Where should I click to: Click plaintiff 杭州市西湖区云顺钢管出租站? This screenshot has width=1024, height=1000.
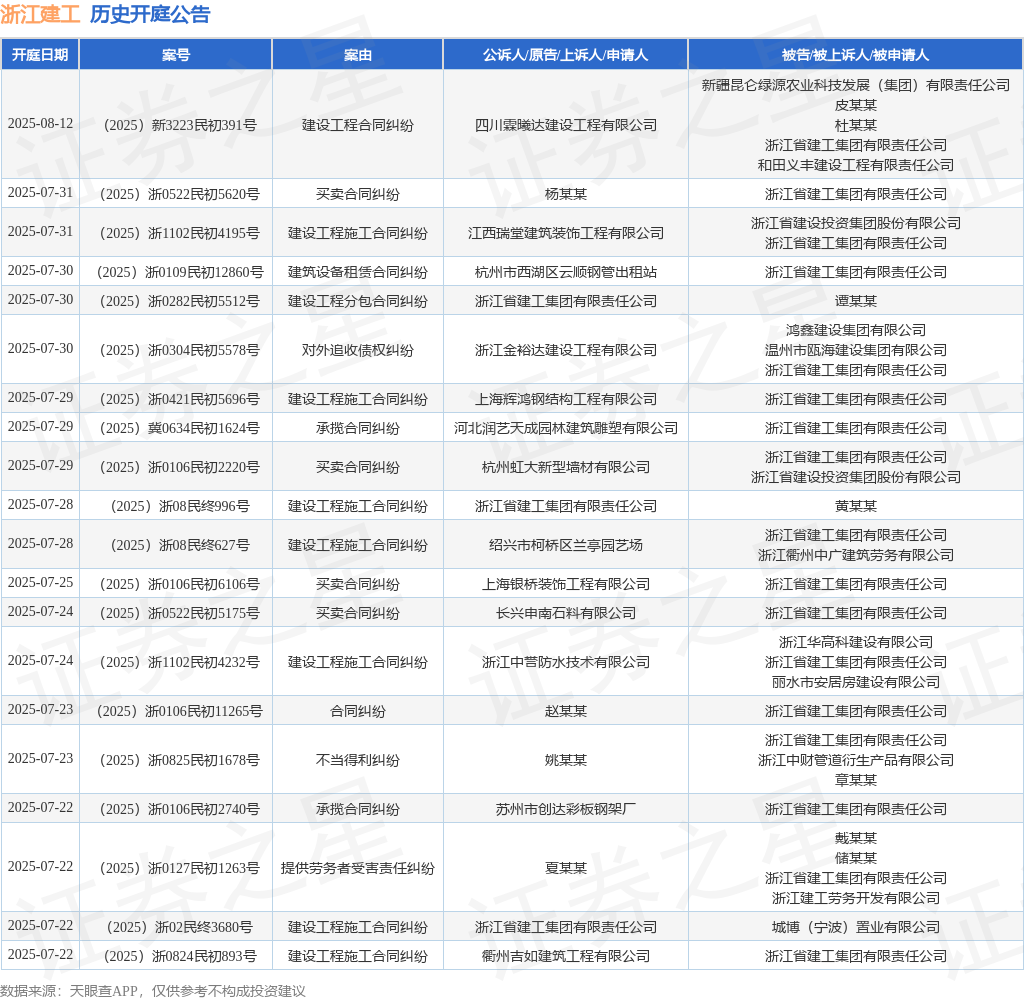[x=566, y=272]
